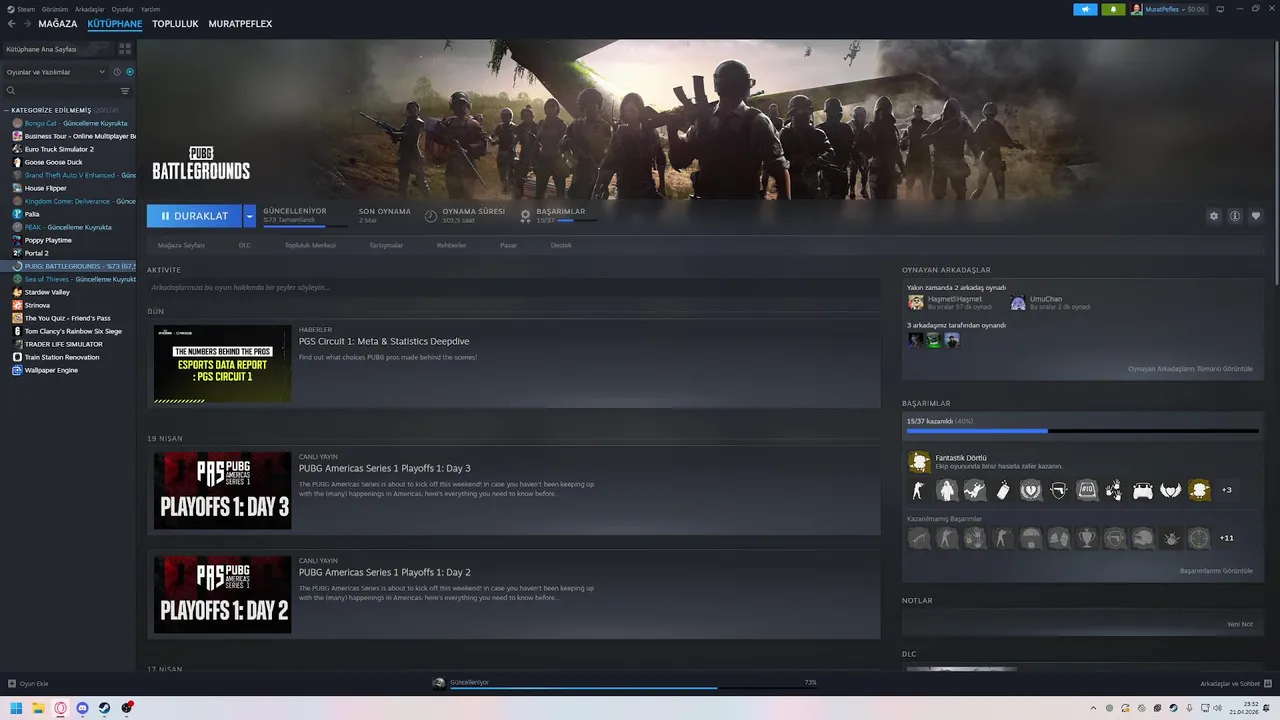Switch to Big Picture mode via monitor icon
Screen dimensions: 1280x720
[x=1220, y=9]
